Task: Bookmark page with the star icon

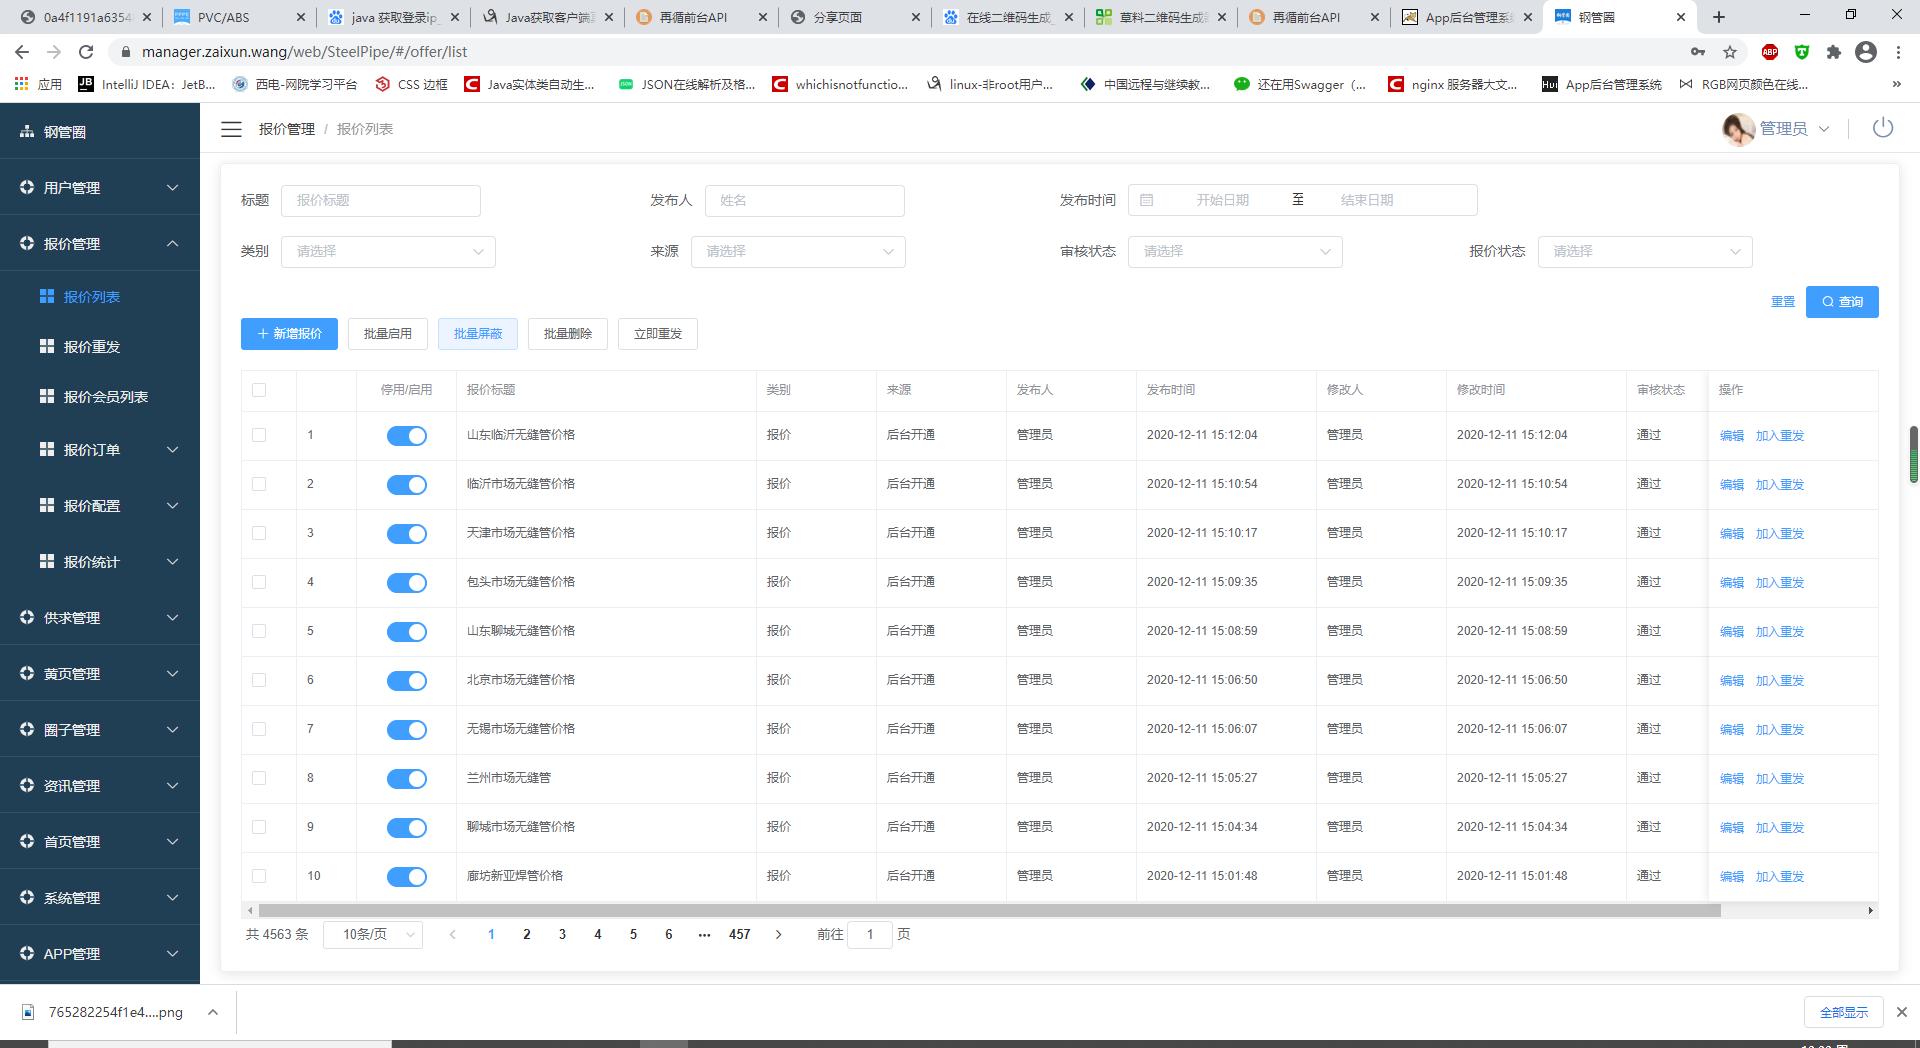Action: (x=1730, y=52)
